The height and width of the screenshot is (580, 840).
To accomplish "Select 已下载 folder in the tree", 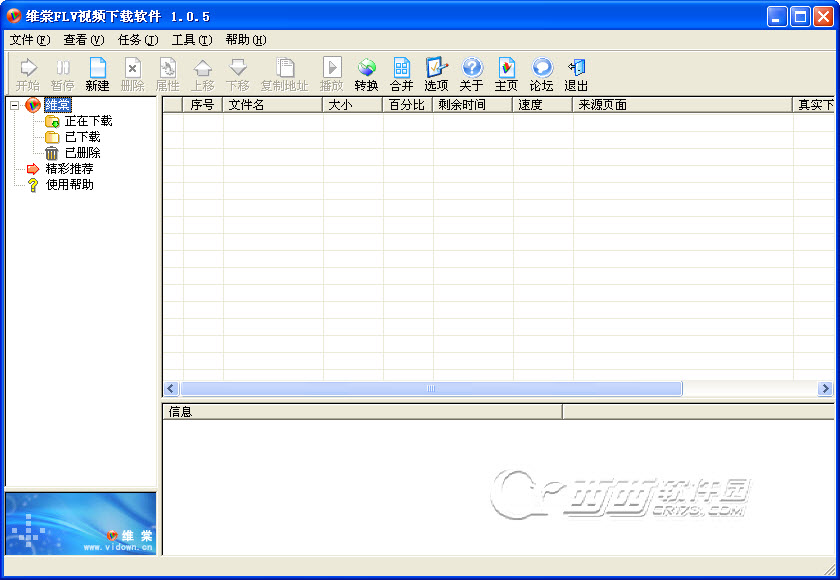I will (x=82, y=137).
